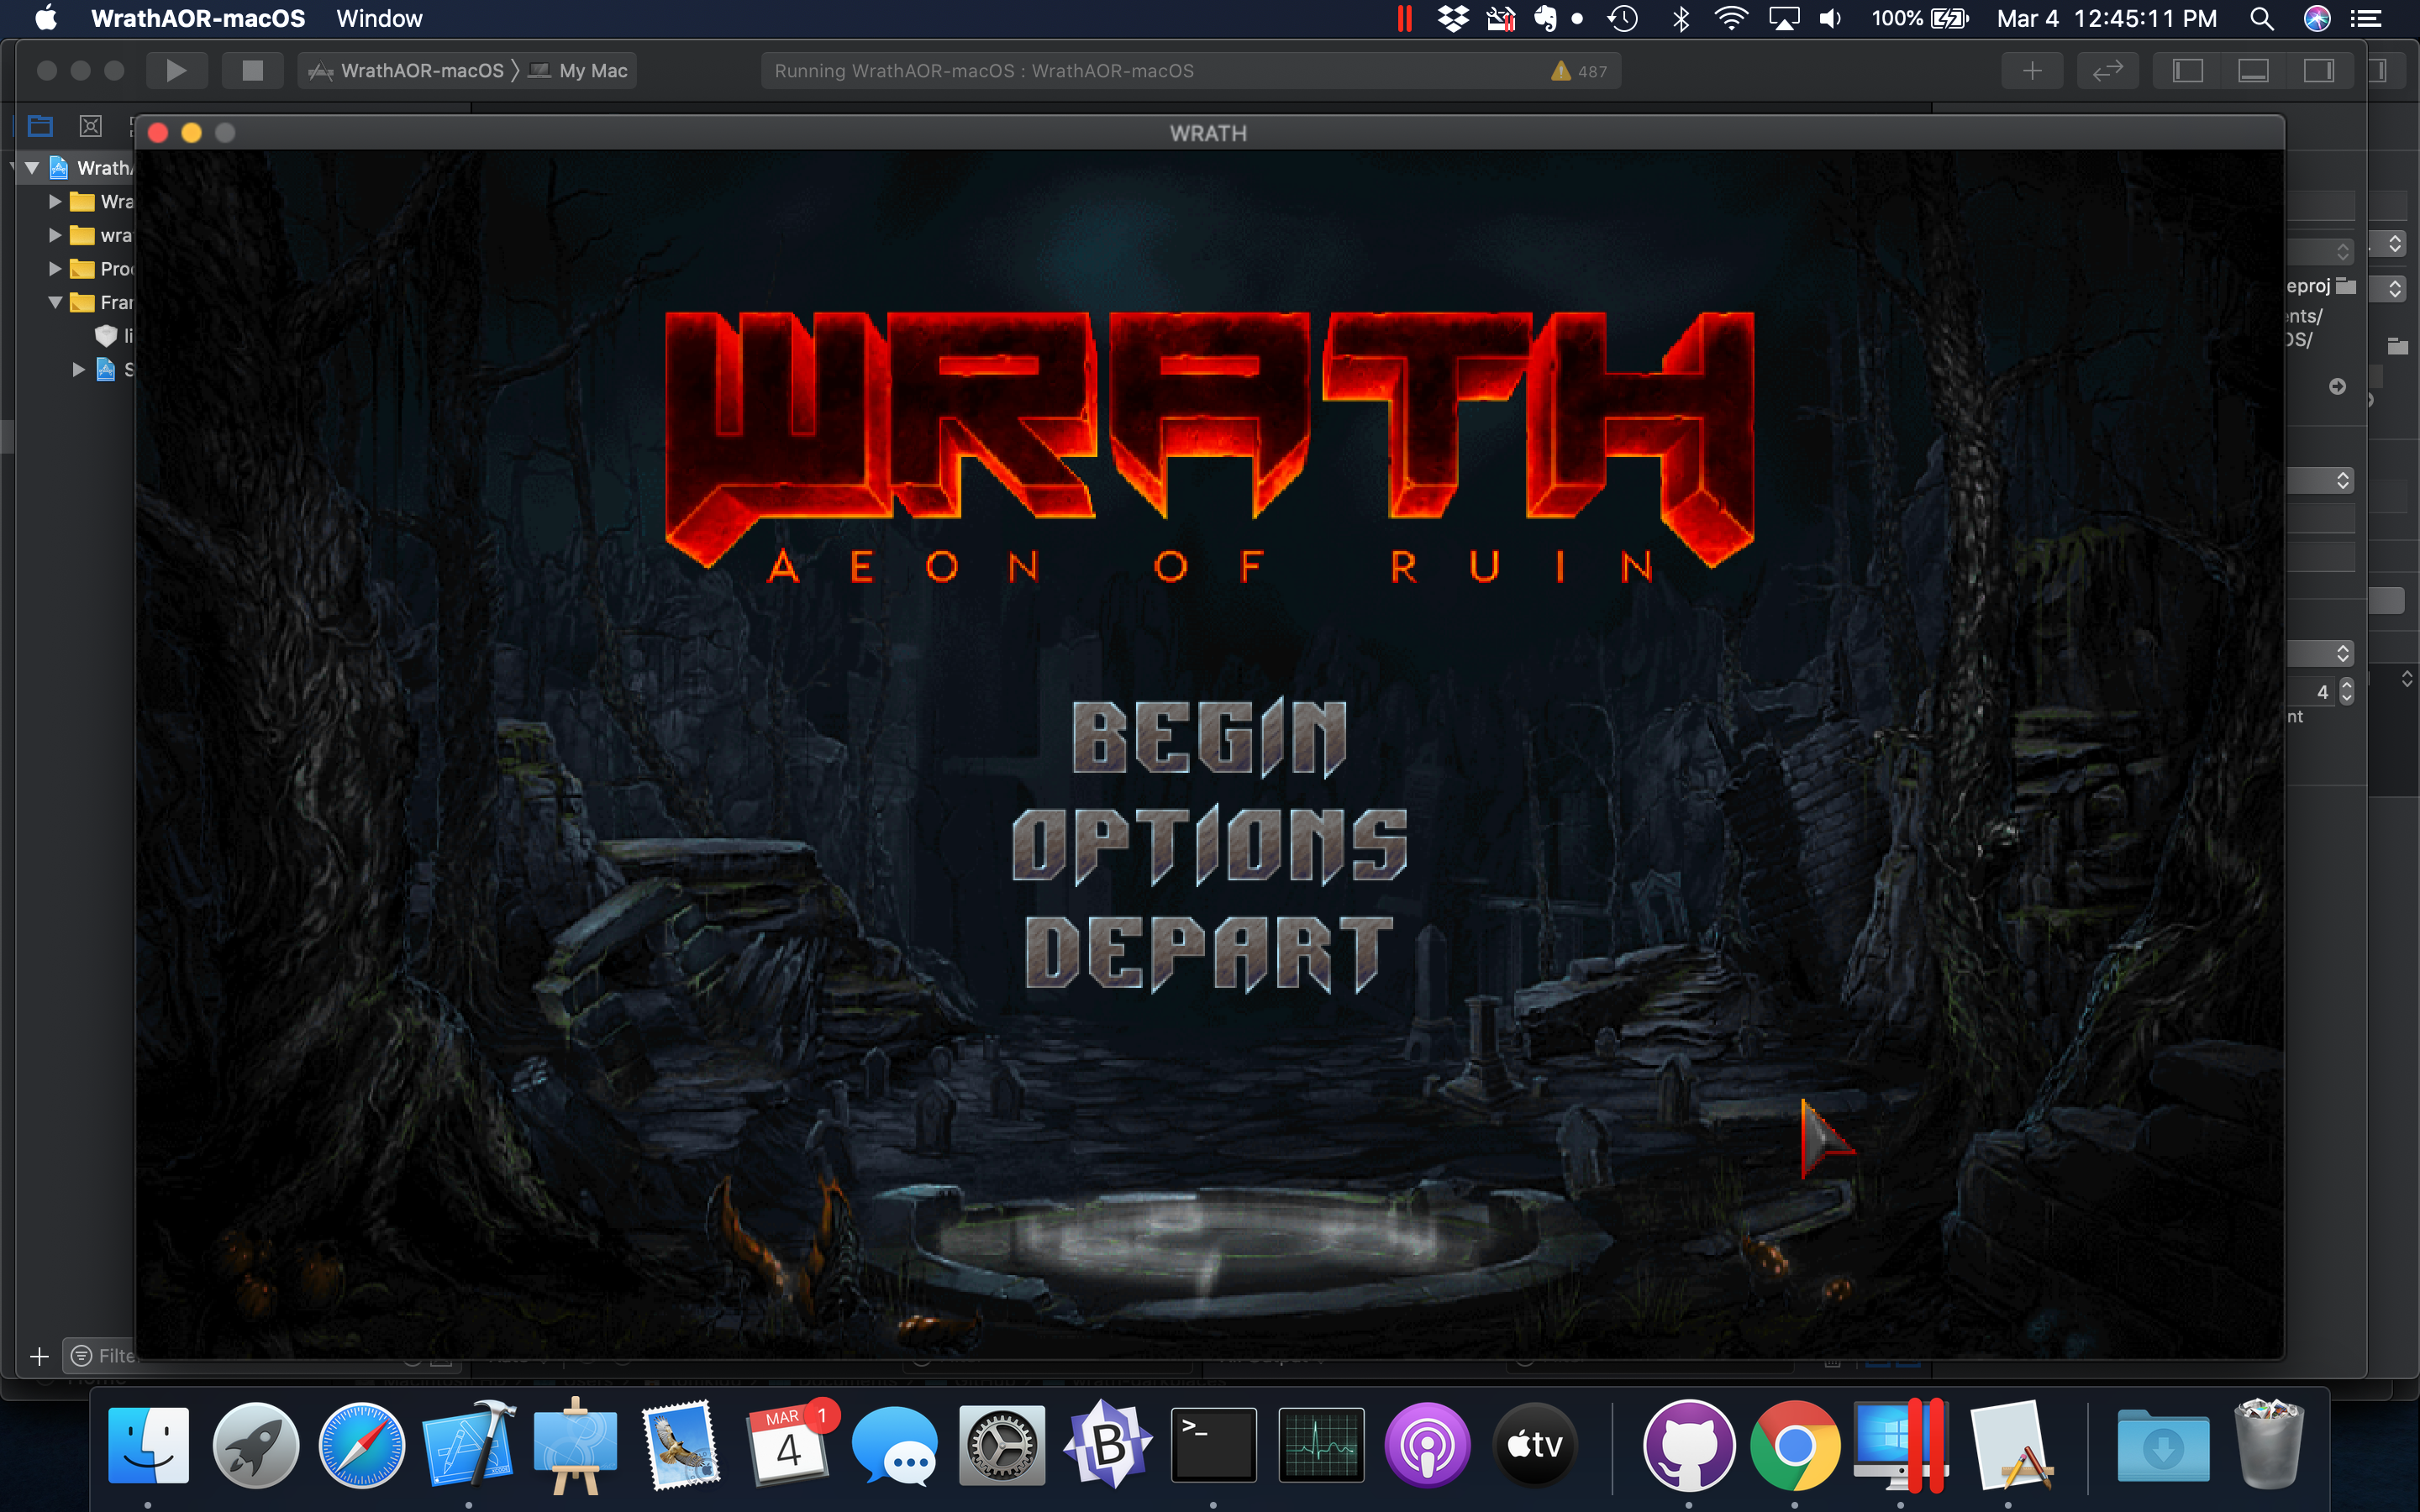The image size is (2420, 1512).
Task: Expand the Products folder in navigator
Action: (x=55, y=269)
